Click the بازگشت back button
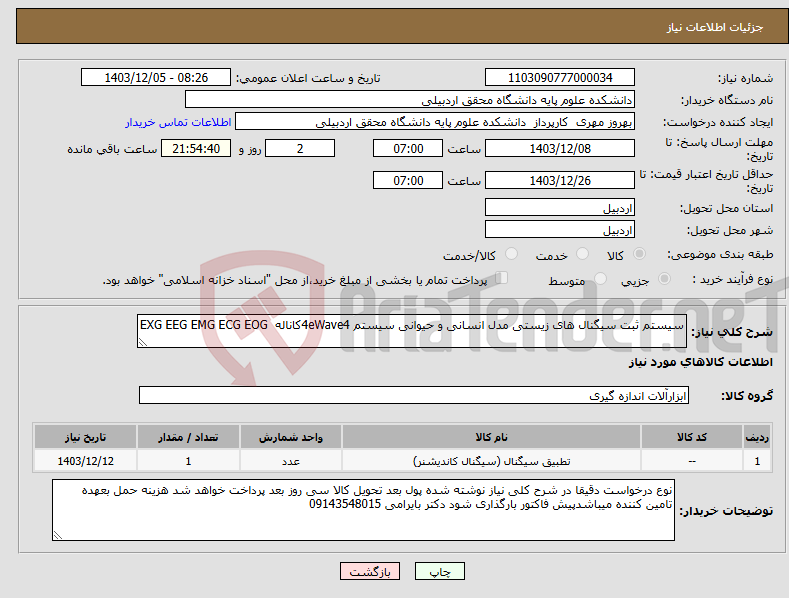 point(370,571)
